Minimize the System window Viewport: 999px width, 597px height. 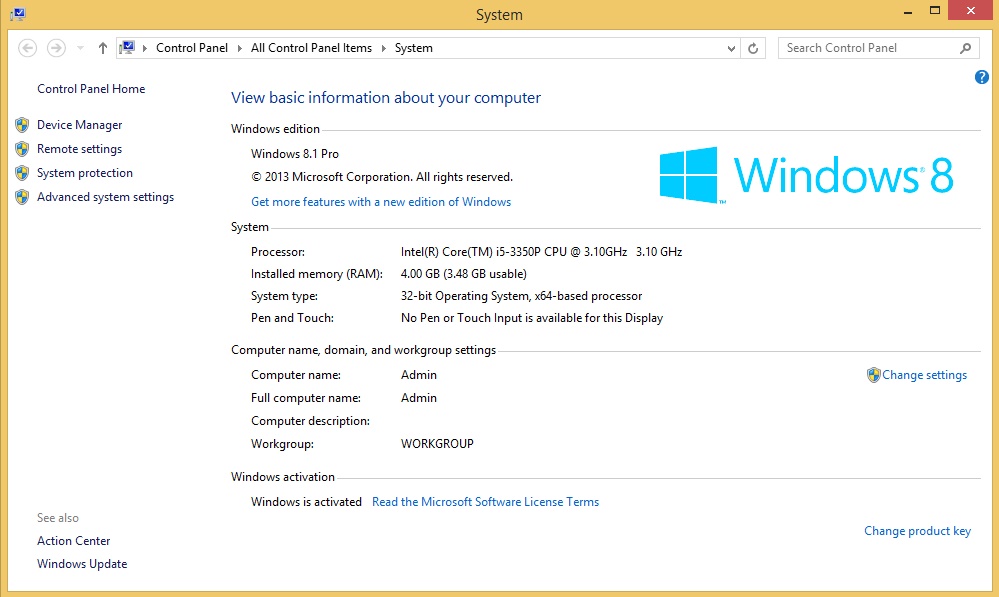[908, 11]
